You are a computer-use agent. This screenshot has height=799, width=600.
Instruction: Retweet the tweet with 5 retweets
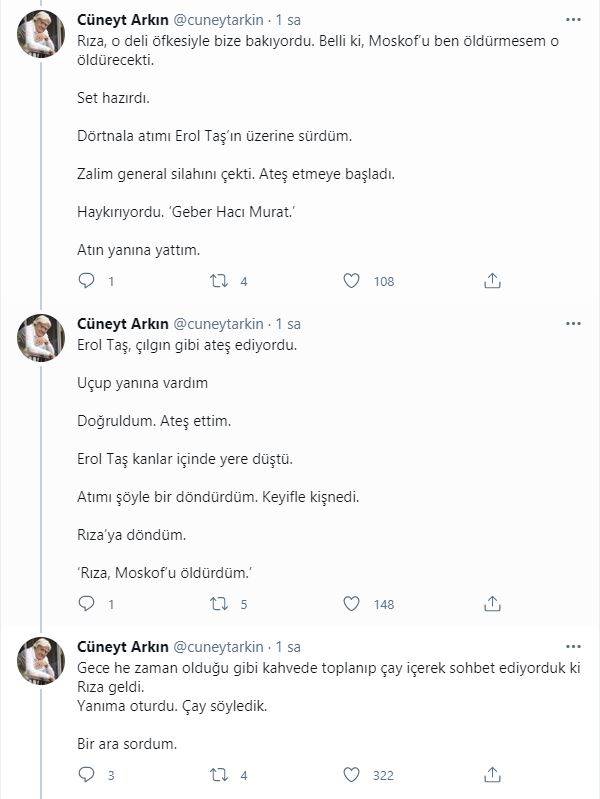coord(219,604)
